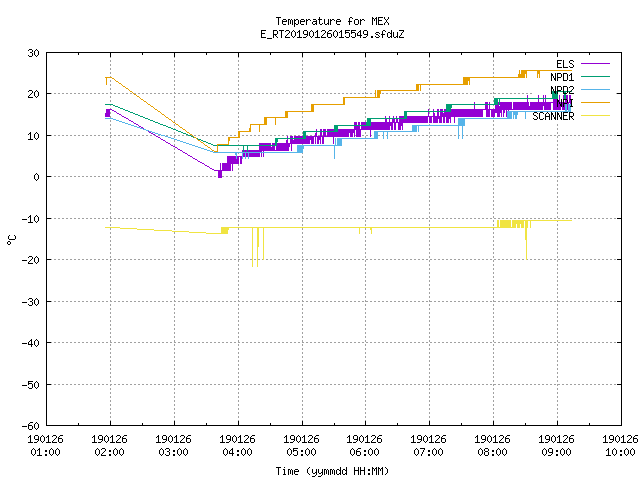The image size is (640, 480).
Task: Click the yellow SCANNER legend line sample
Action: (x=595, y=116)
